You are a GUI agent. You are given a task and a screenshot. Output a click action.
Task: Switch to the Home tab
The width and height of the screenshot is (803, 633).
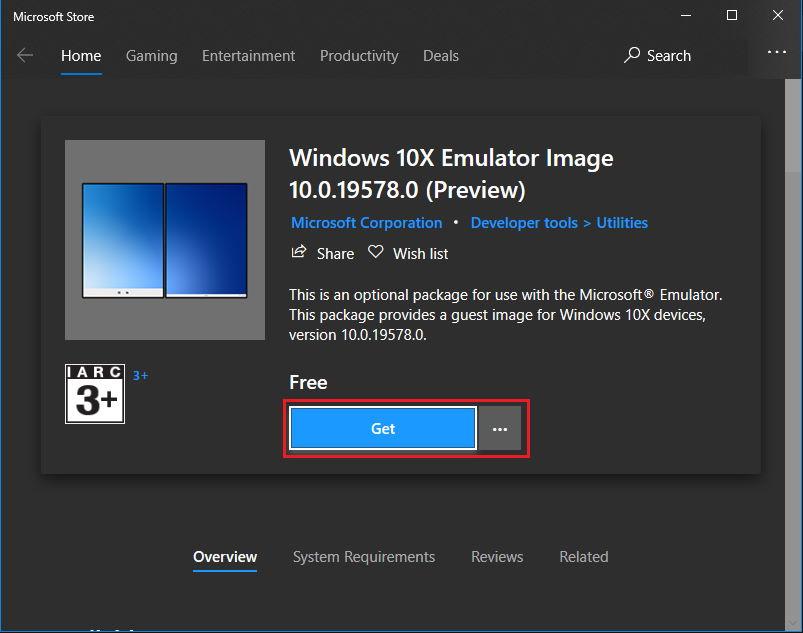(x=81, y=55)
